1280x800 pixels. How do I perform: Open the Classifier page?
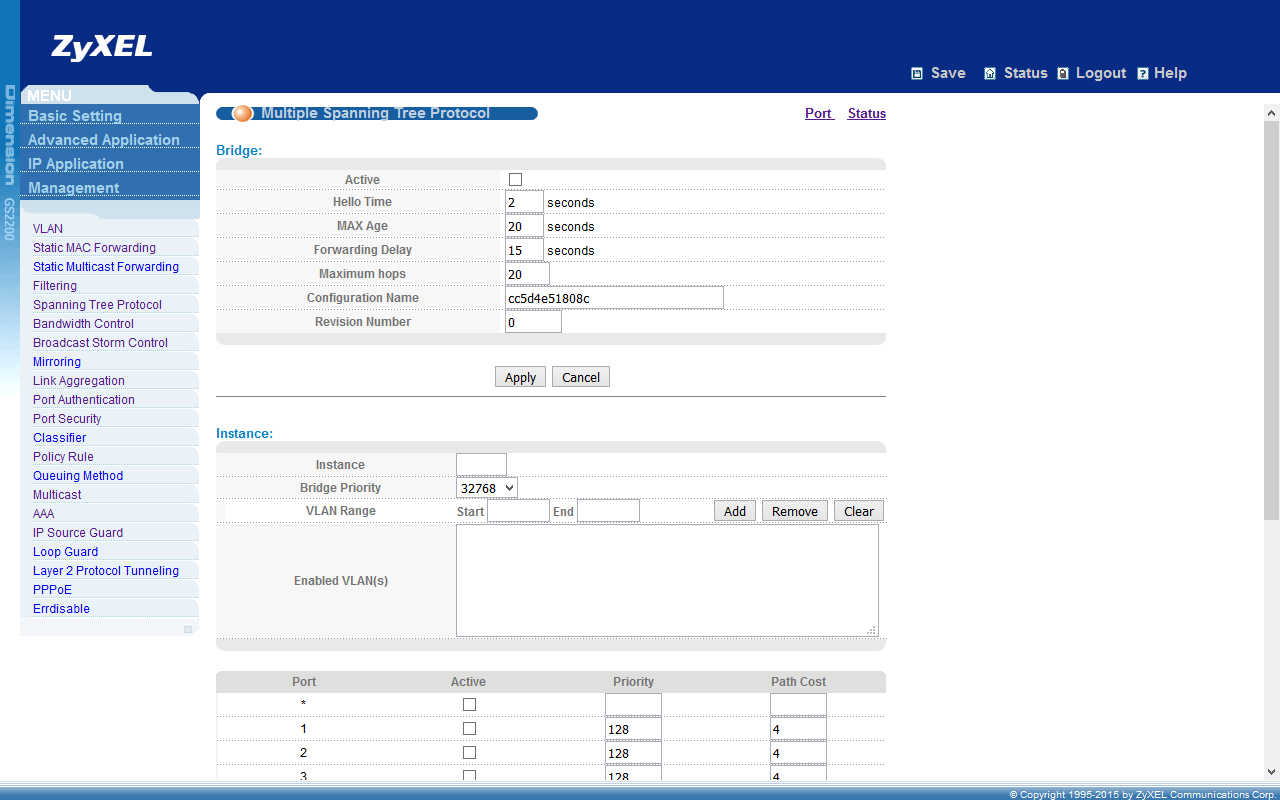point(60,438)
